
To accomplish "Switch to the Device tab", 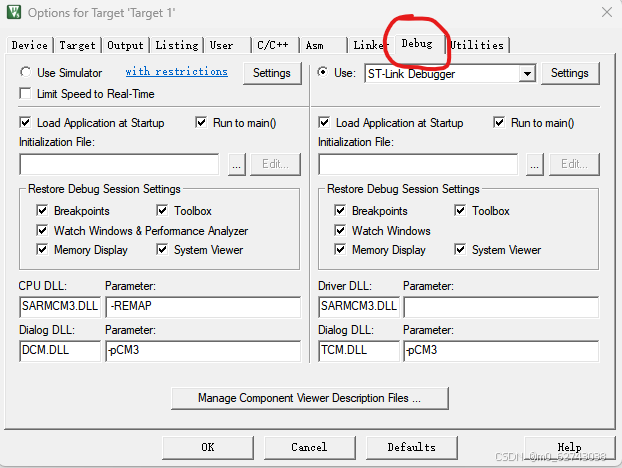I will 30,45.
